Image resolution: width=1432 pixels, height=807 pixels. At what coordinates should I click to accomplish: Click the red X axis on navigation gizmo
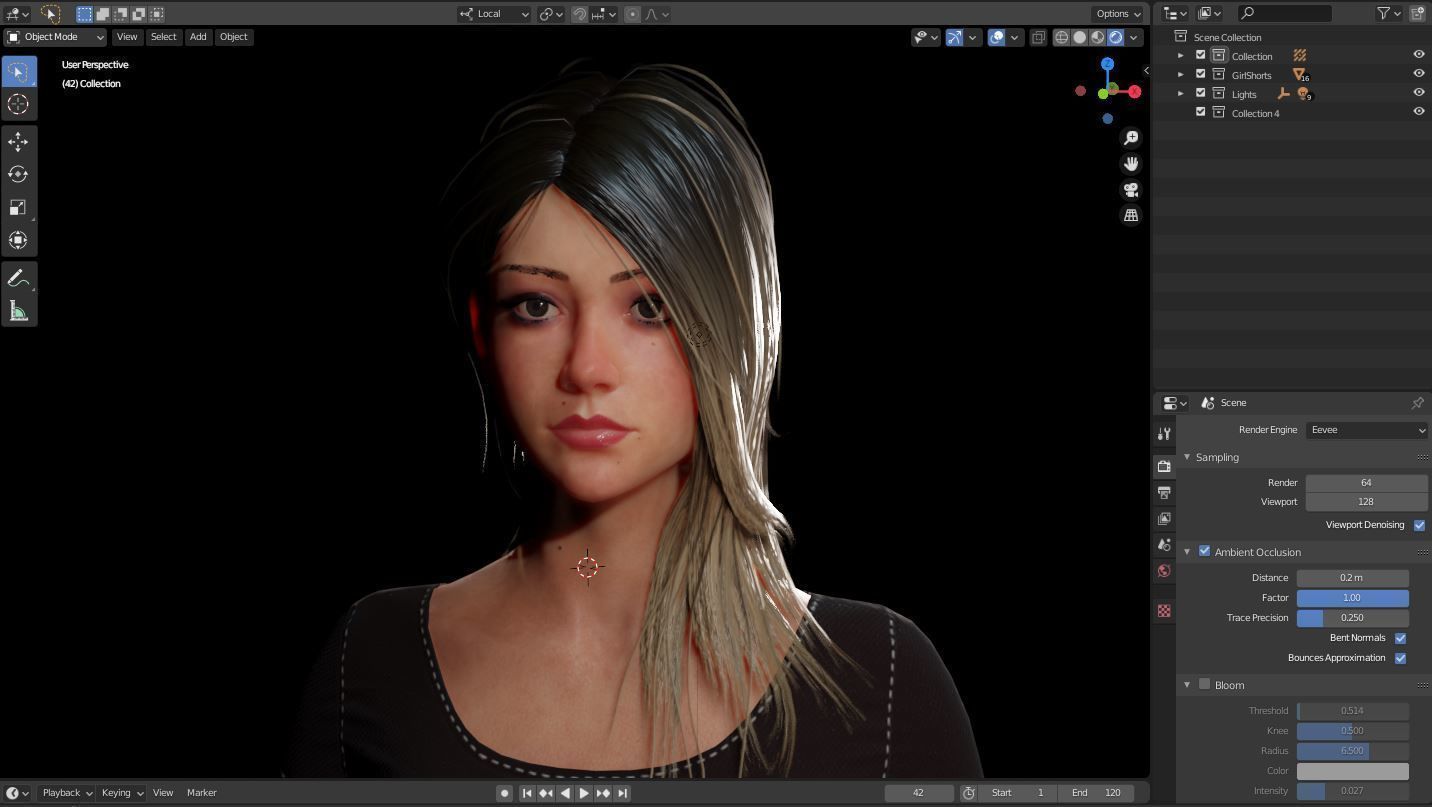click(1134, 92)
